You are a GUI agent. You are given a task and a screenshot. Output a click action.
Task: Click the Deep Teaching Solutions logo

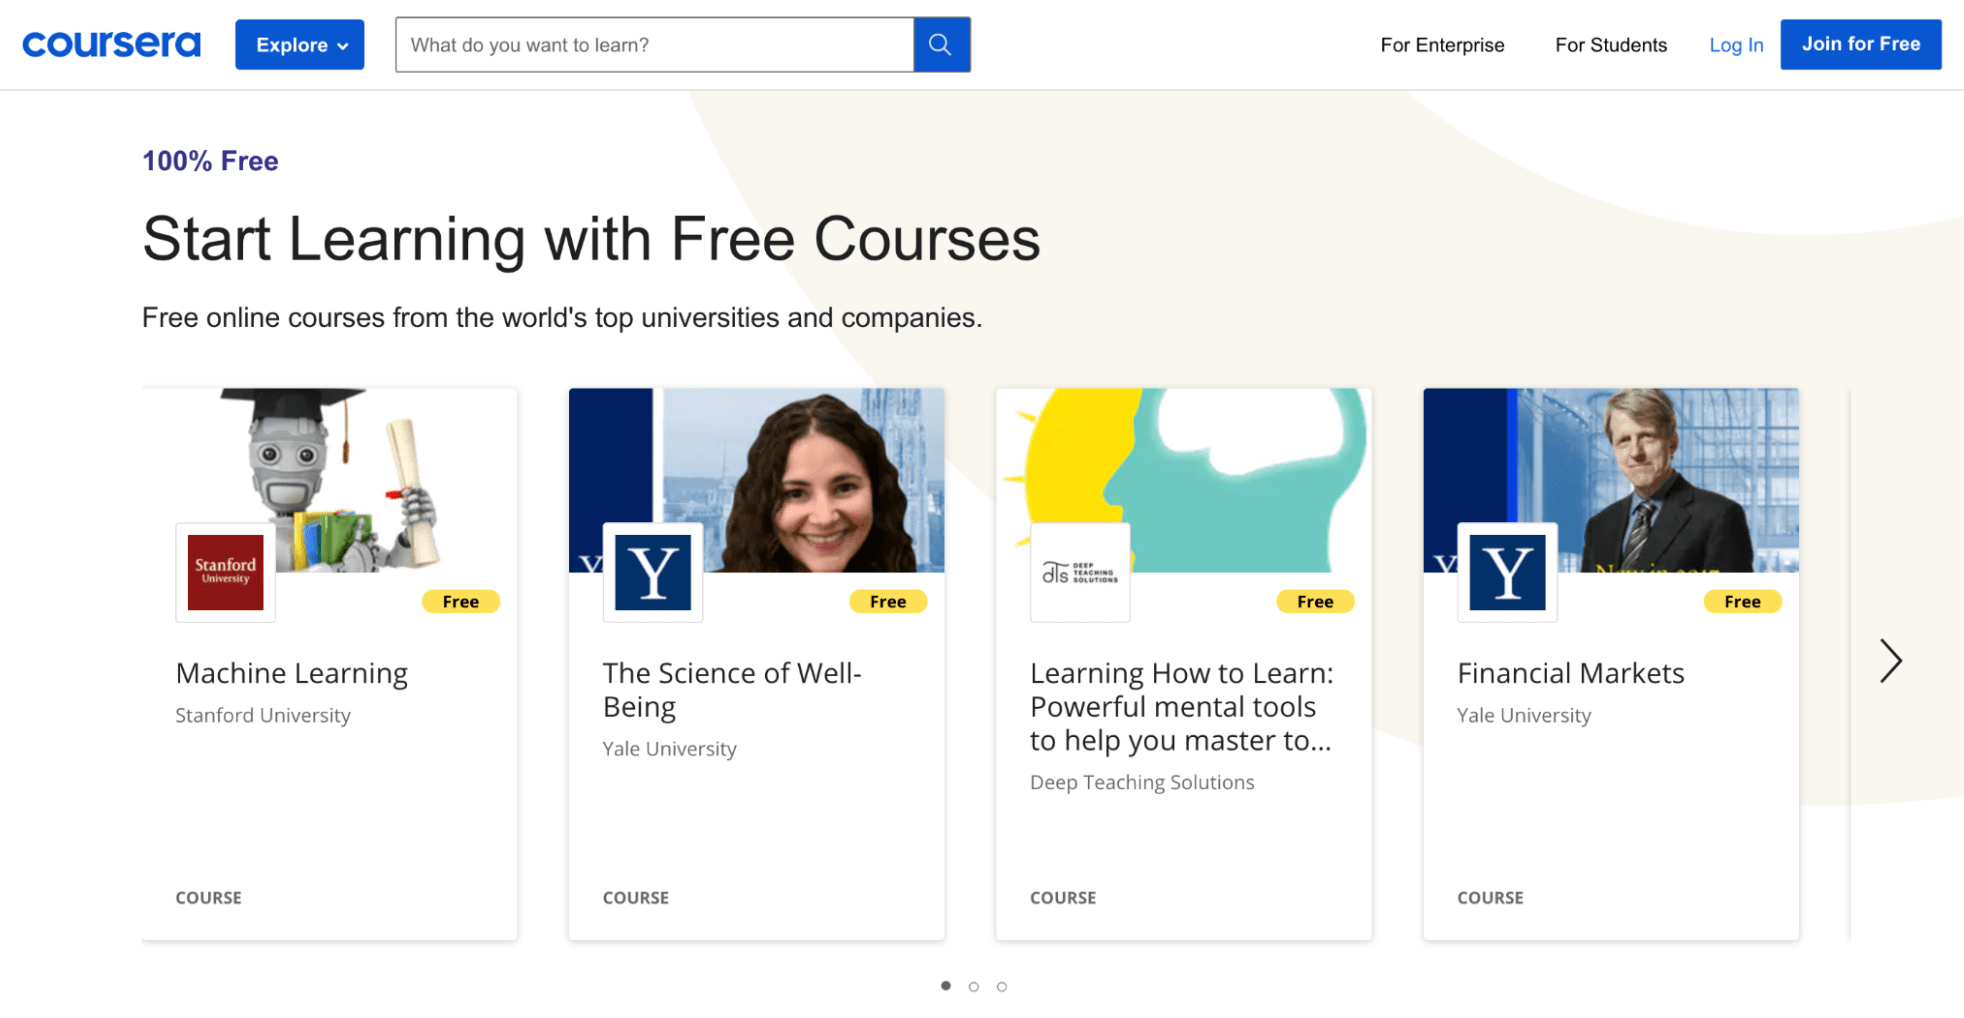(x=1080, y=572)
